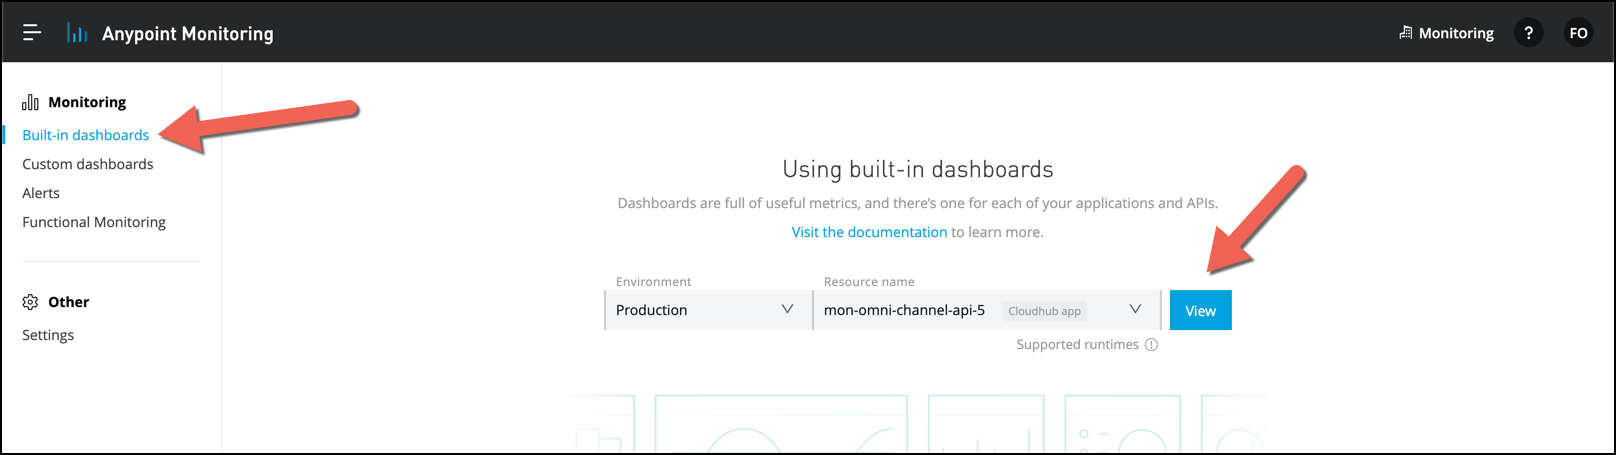Go to Alerts in sidebar

pos(41,193)
